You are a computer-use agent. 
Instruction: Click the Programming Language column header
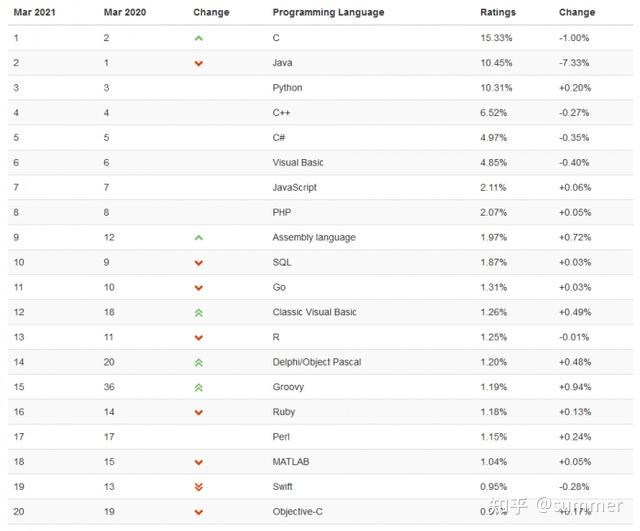tap(328, 12)
